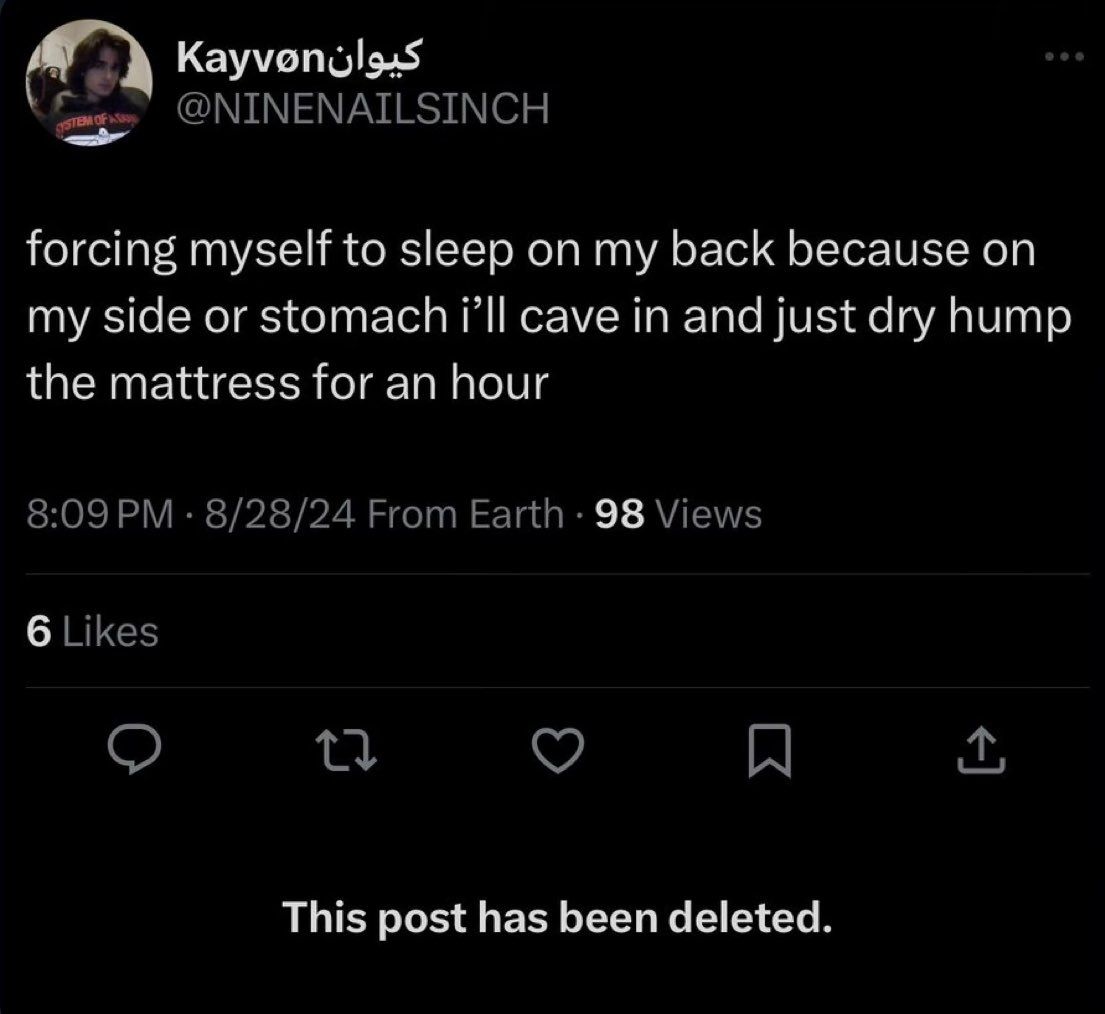
Task: Reply to the post via speech bubble icon
Action: click(134, 750)
